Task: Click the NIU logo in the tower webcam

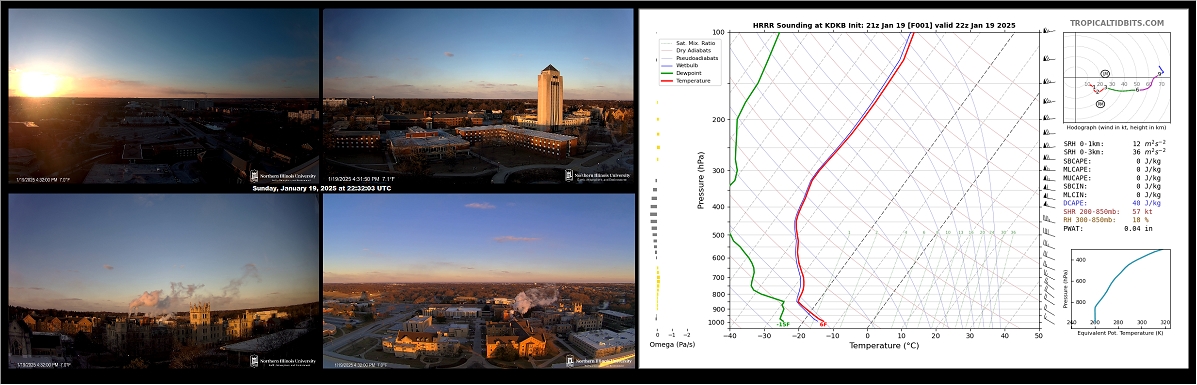Action: coord(598,176)
